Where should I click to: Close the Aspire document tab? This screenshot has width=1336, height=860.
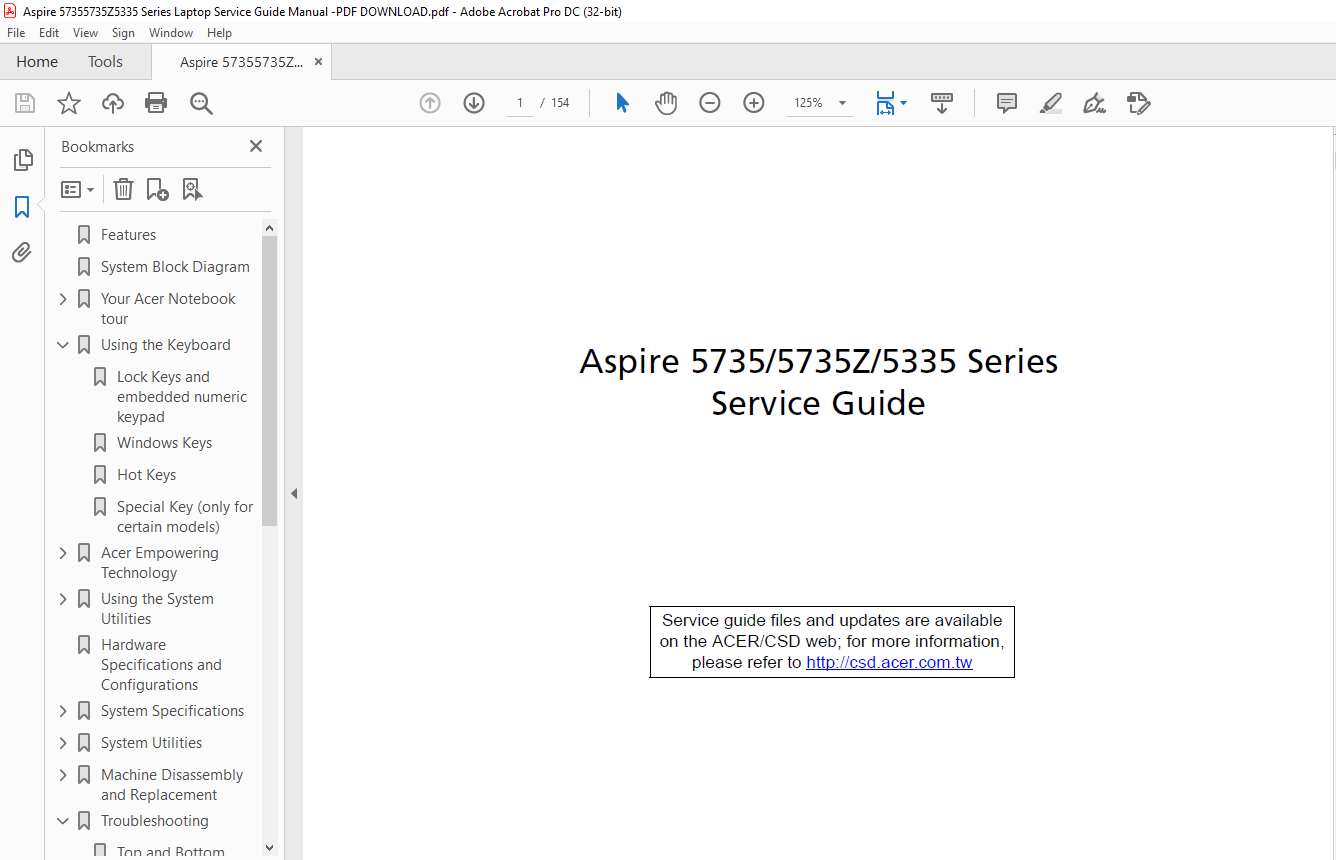point(318,62)
